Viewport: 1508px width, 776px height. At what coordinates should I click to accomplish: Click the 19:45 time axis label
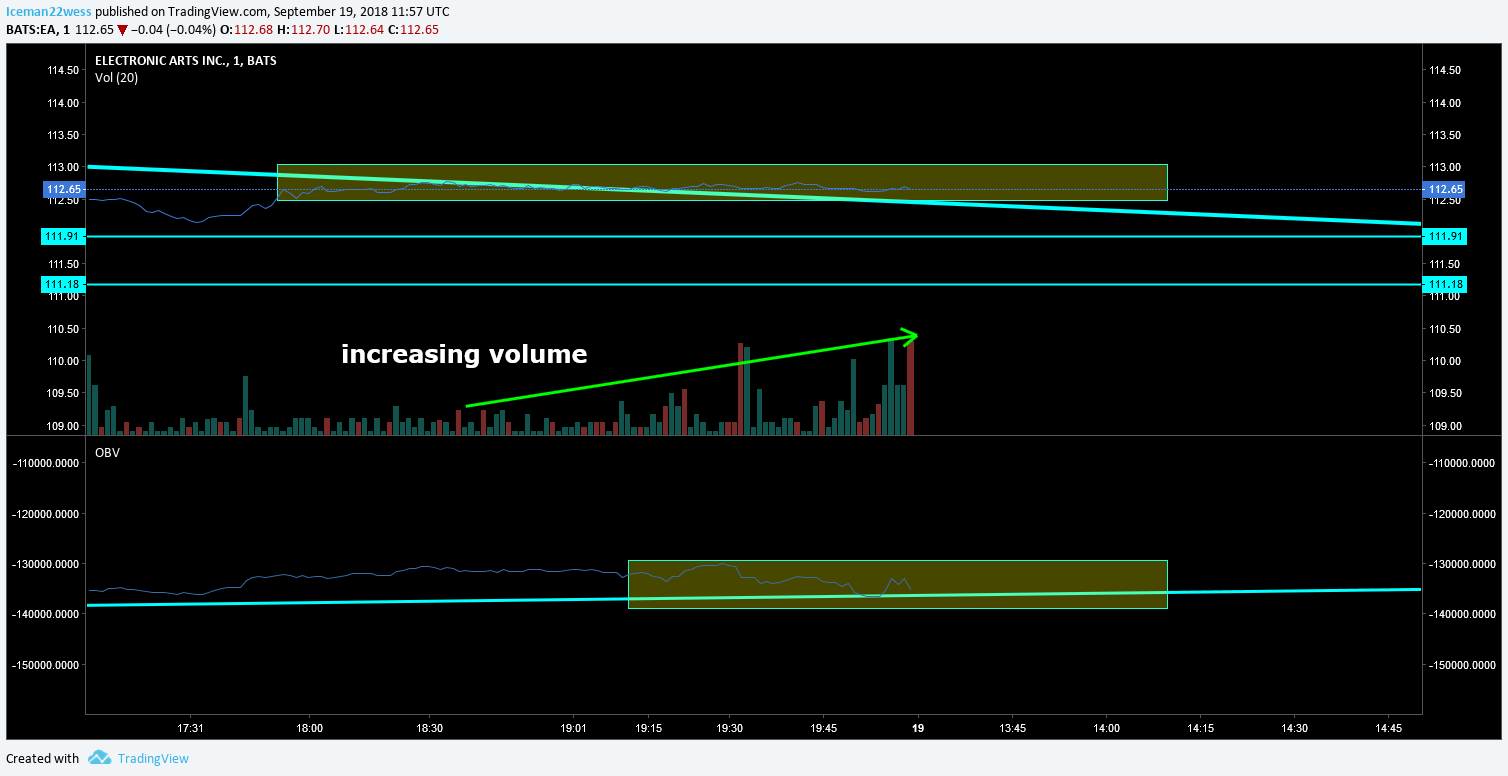pyautogui.click(x=825, y=727)
